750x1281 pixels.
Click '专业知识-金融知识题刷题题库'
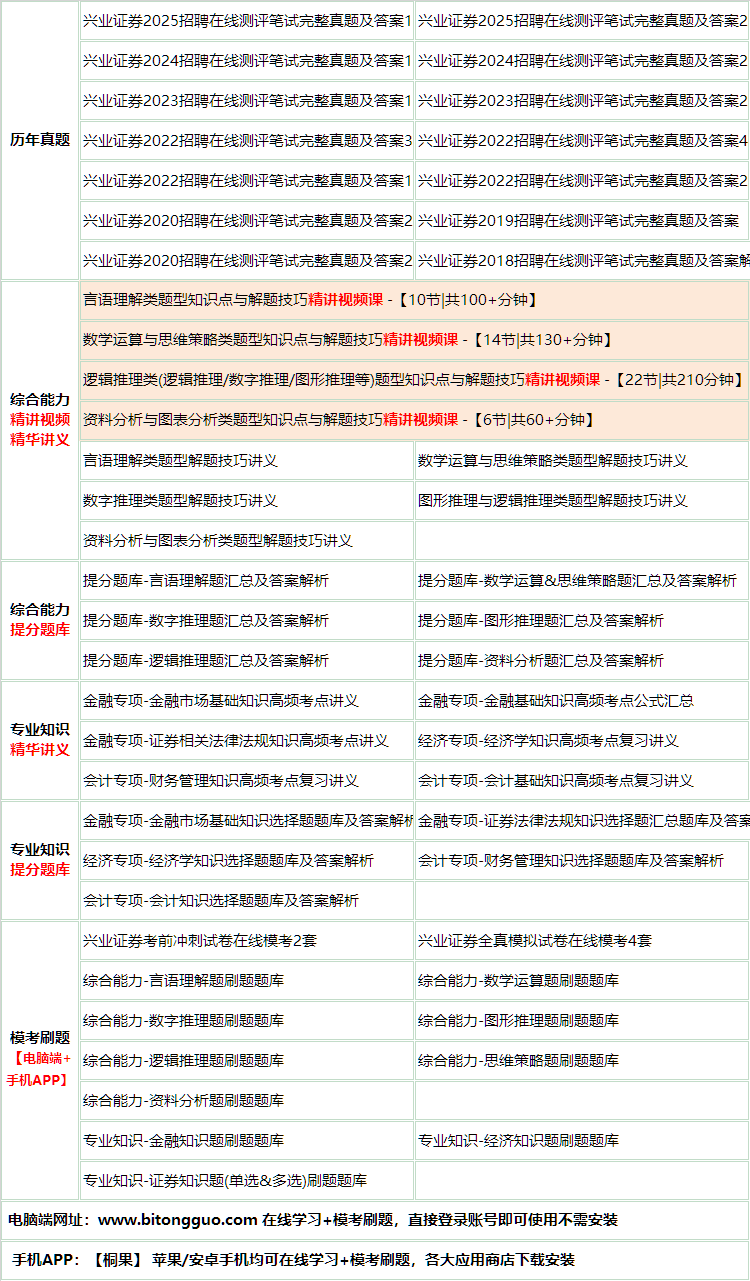[x=247, y=1141]
